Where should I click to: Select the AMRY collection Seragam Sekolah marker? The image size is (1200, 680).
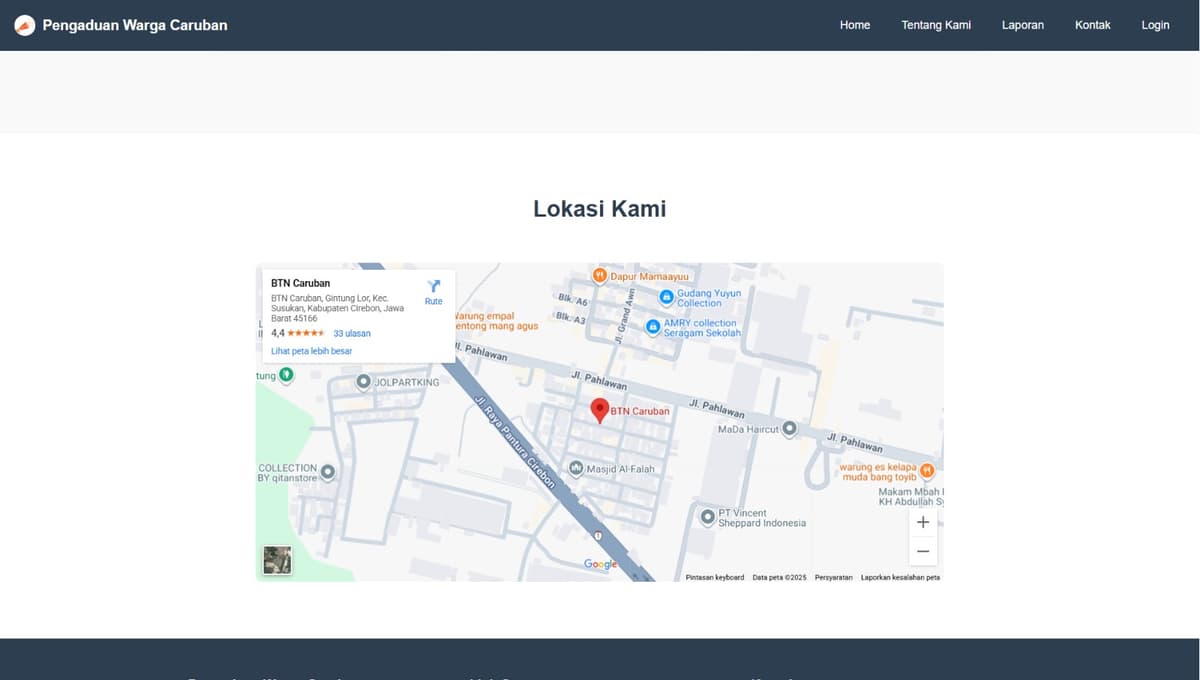(653, 327)
